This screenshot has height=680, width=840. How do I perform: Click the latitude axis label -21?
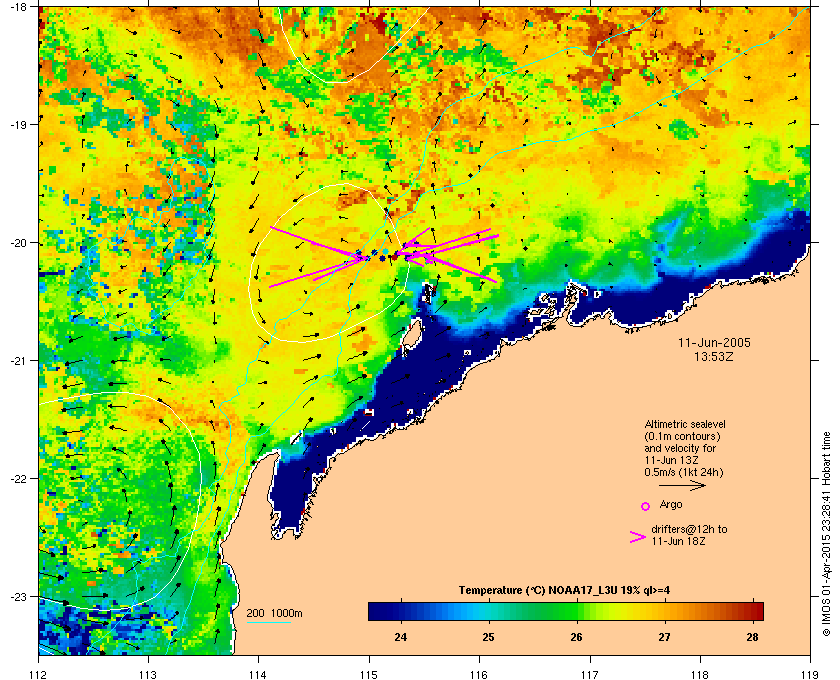[x=18, y=361]
